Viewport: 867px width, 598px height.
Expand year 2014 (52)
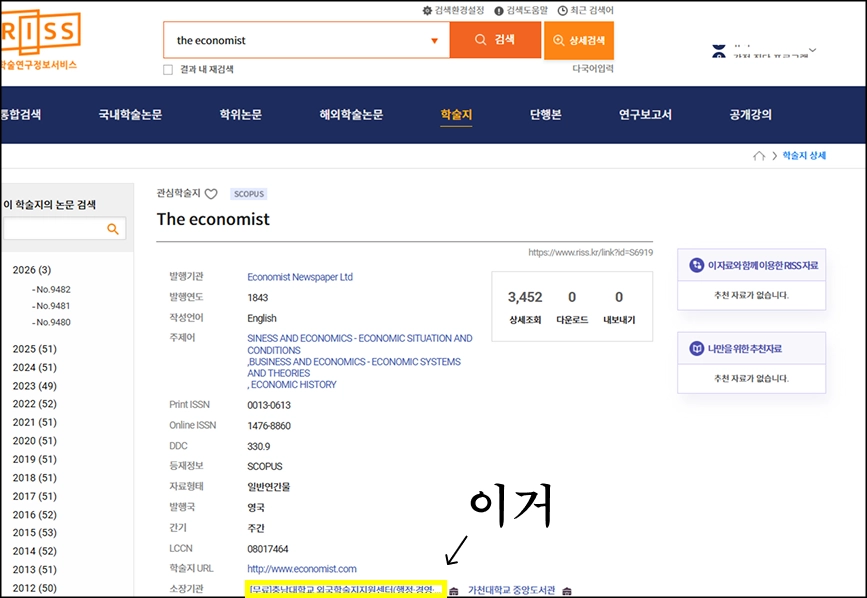[34, 551]
